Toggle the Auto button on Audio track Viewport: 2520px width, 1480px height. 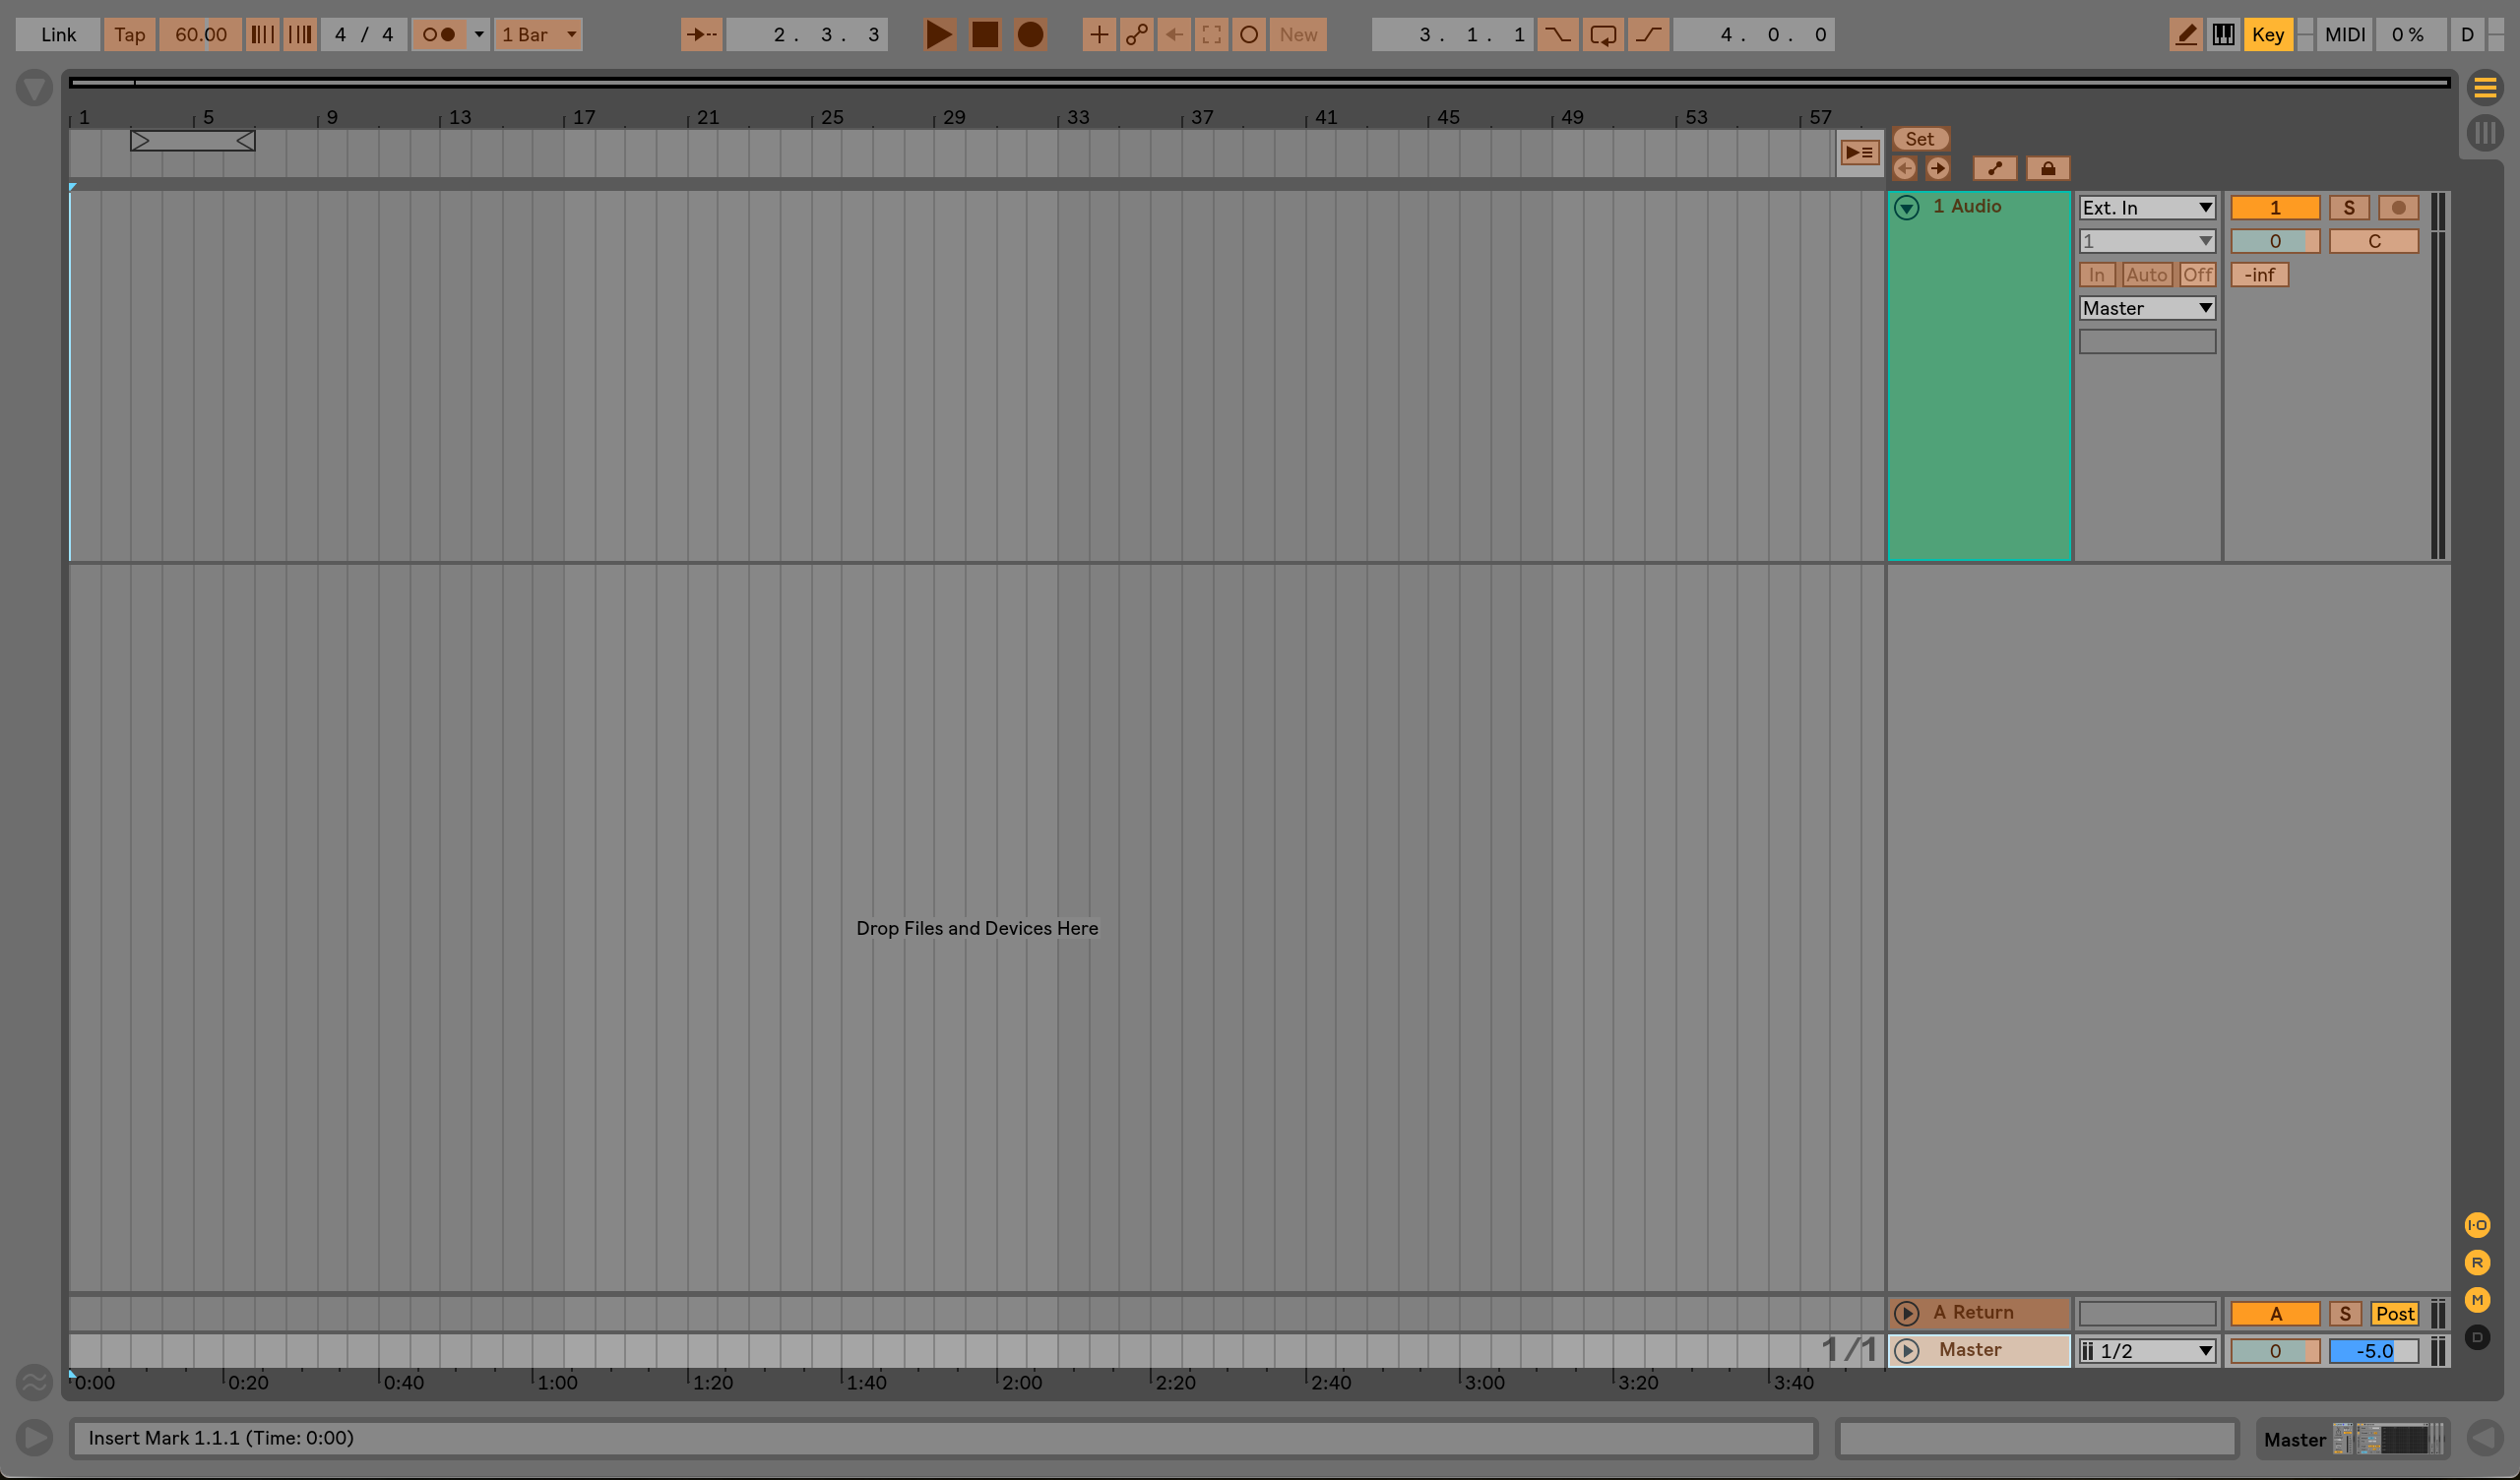pyautogui.click(x=2146, y=274)
